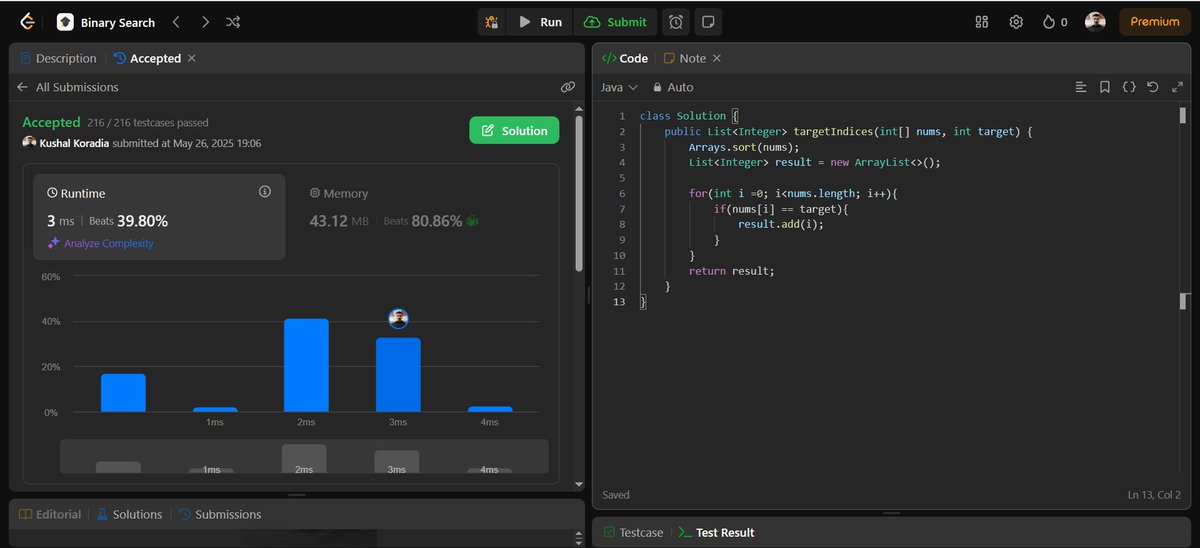Open the layout manager icon
Screen dimensions: 1200x548
[982, 22]
